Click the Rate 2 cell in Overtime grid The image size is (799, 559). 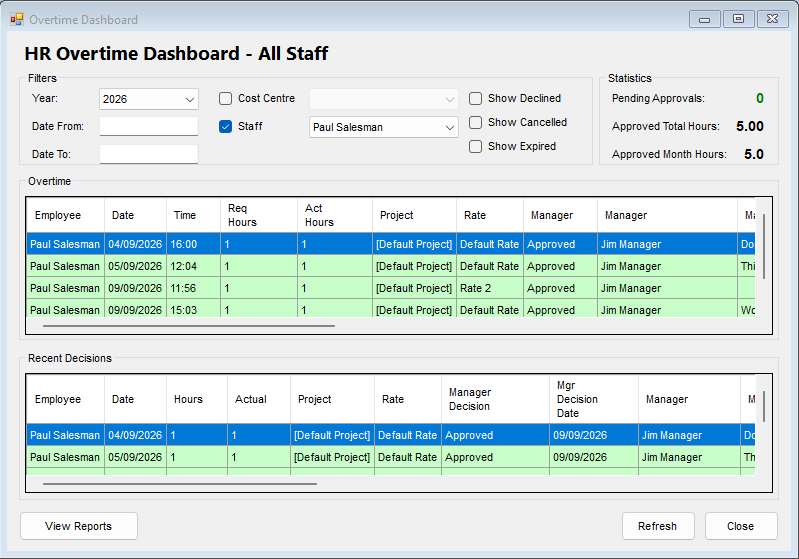pyautogui.click(x=490, y=288)
